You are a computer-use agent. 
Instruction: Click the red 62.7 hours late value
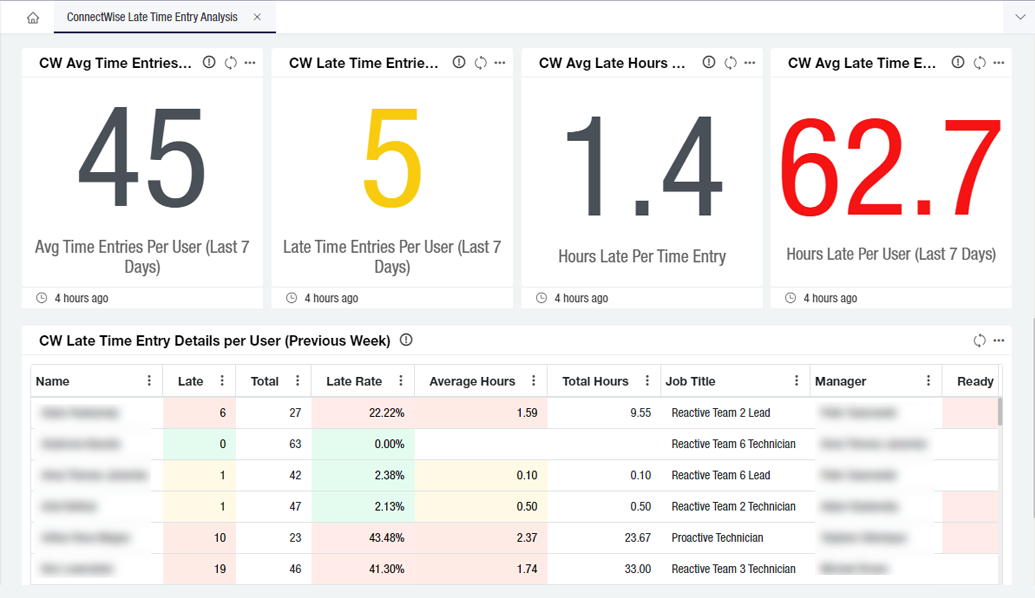891,168
